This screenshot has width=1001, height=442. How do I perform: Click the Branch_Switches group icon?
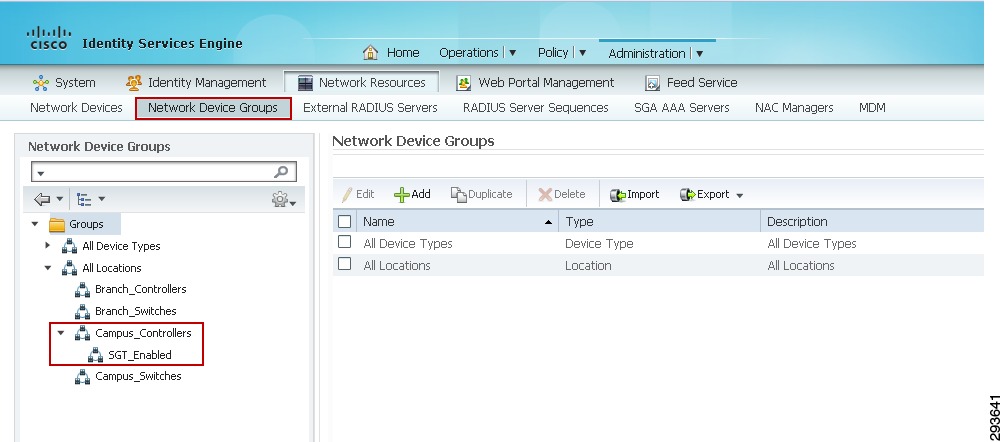[82, 311]
